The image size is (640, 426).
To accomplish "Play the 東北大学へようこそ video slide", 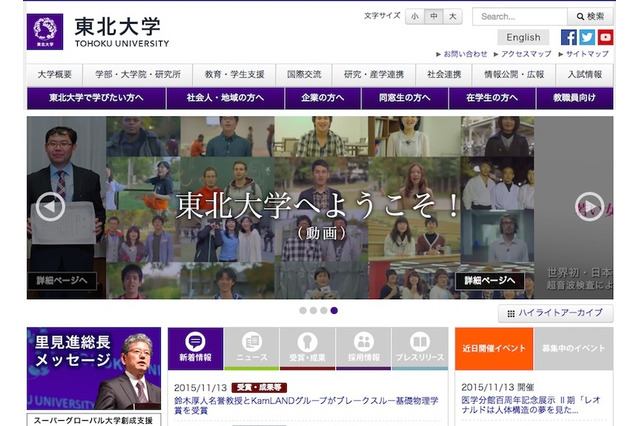I will [x=320, y=208].
